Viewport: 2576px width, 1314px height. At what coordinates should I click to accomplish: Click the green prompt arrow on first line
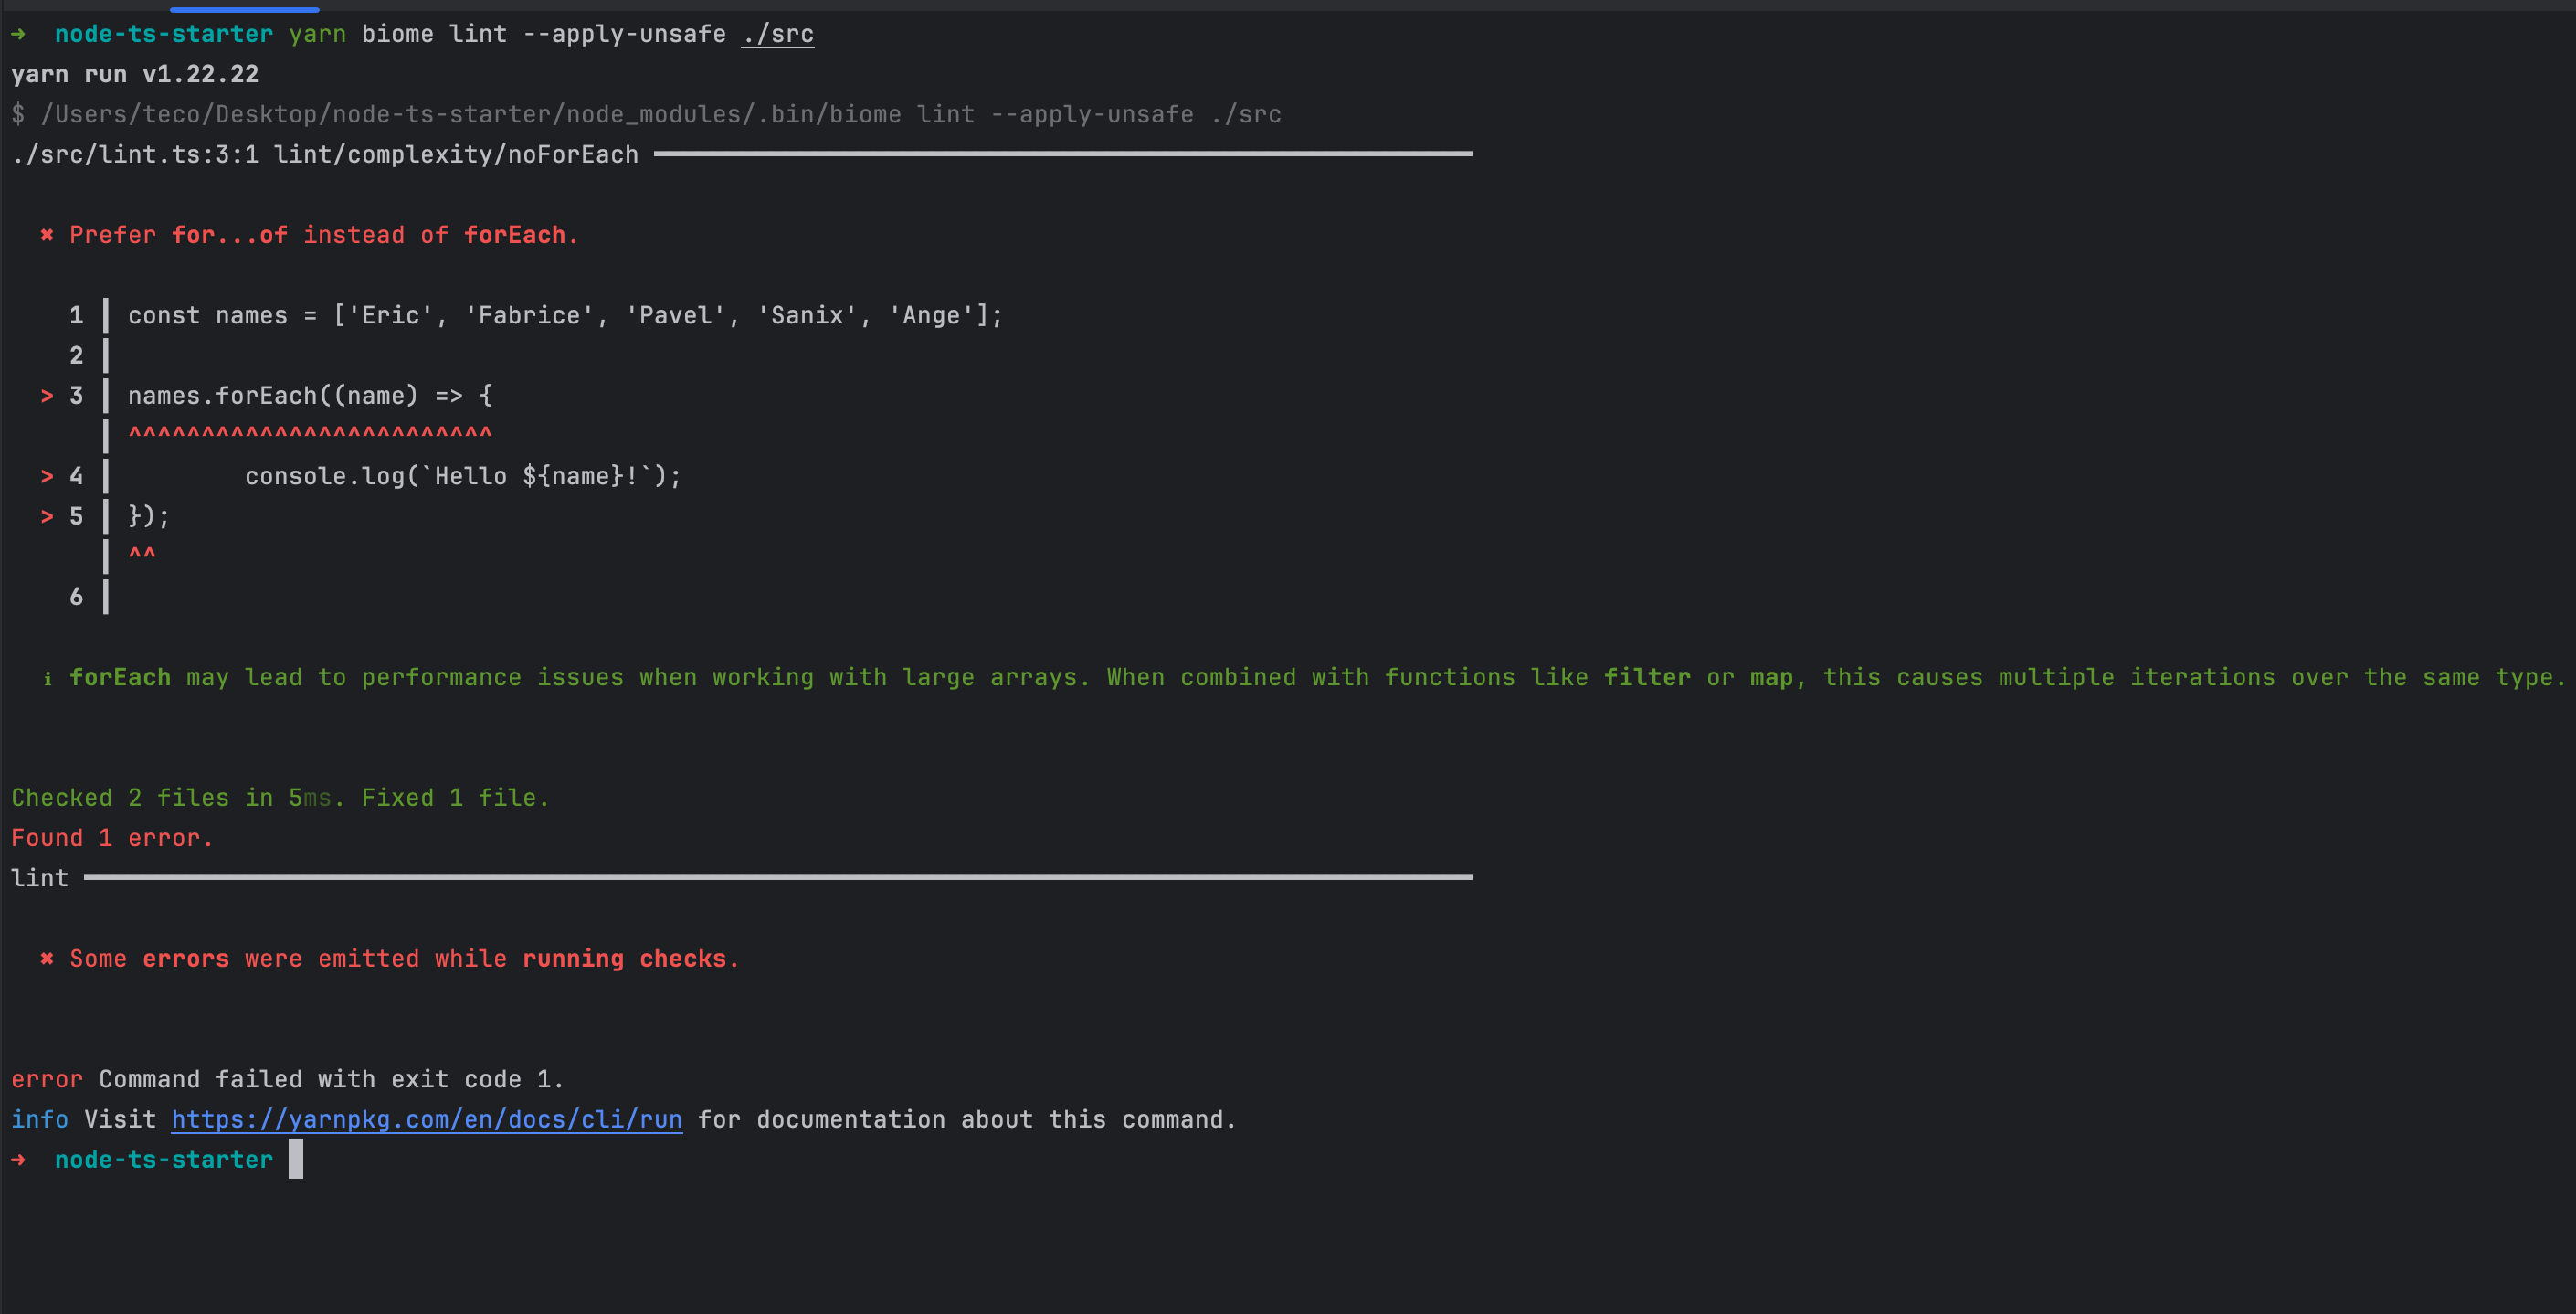pos(20,33)
